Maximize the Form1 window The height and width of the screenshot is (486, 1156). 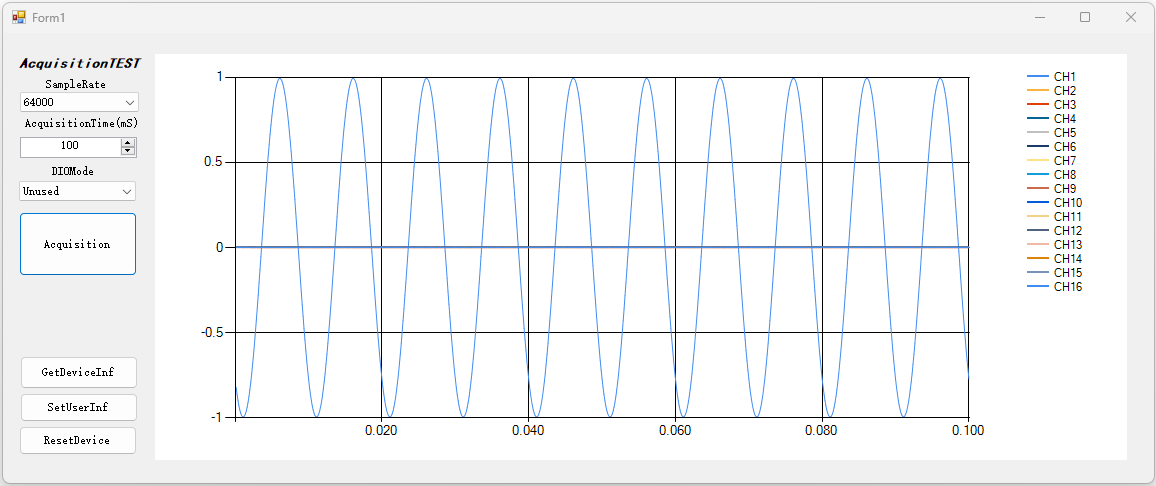coord(1084,17)
